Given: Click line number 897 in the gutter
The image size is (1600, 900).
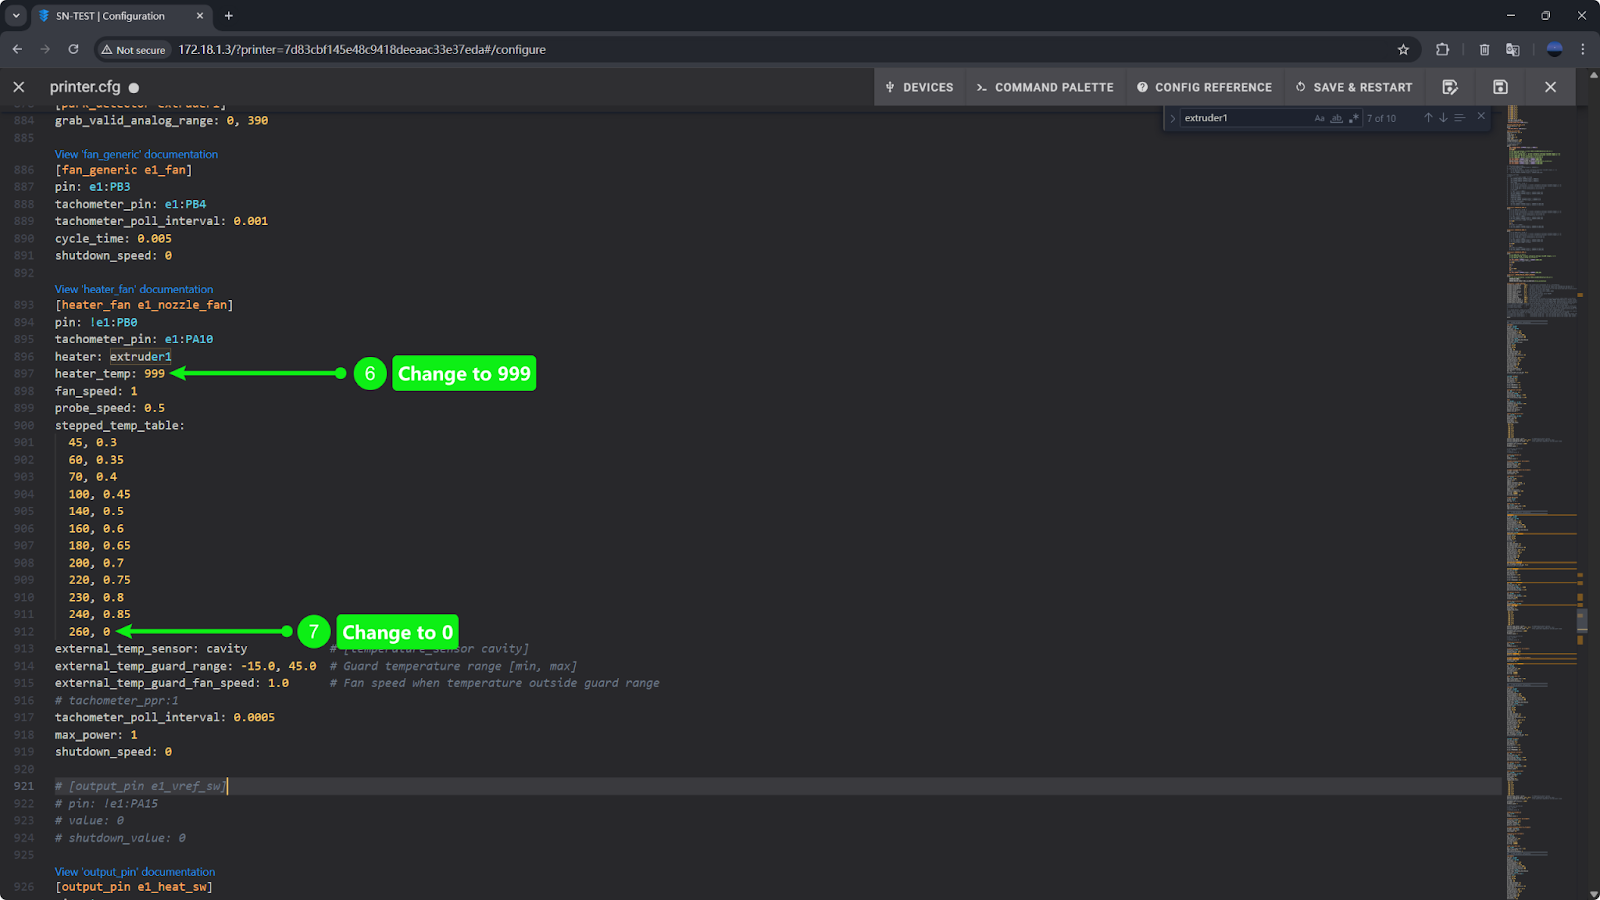Looking at the screenshot, I should point(24,374).
